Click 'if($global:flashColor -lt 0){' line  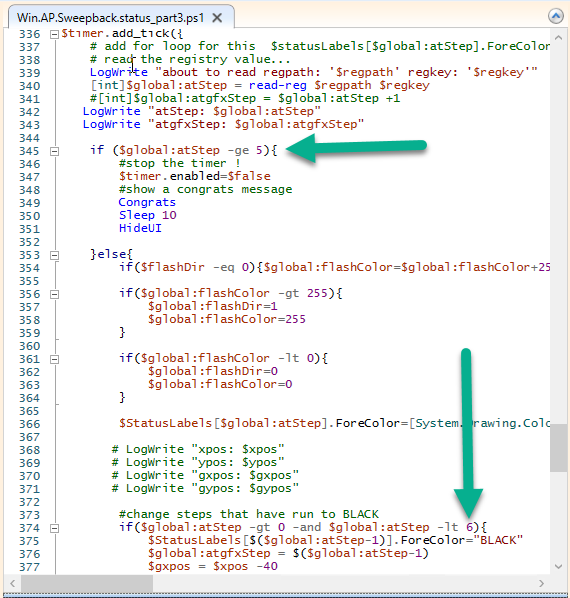(223, 358)
